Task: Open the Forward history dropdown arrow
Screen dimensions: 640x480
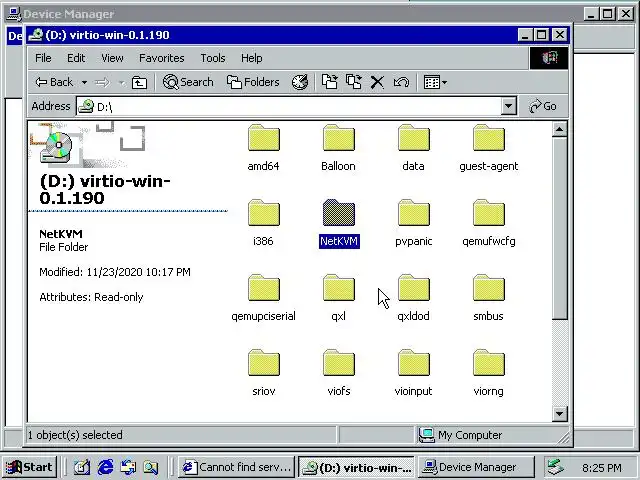Action: point(121,83)
